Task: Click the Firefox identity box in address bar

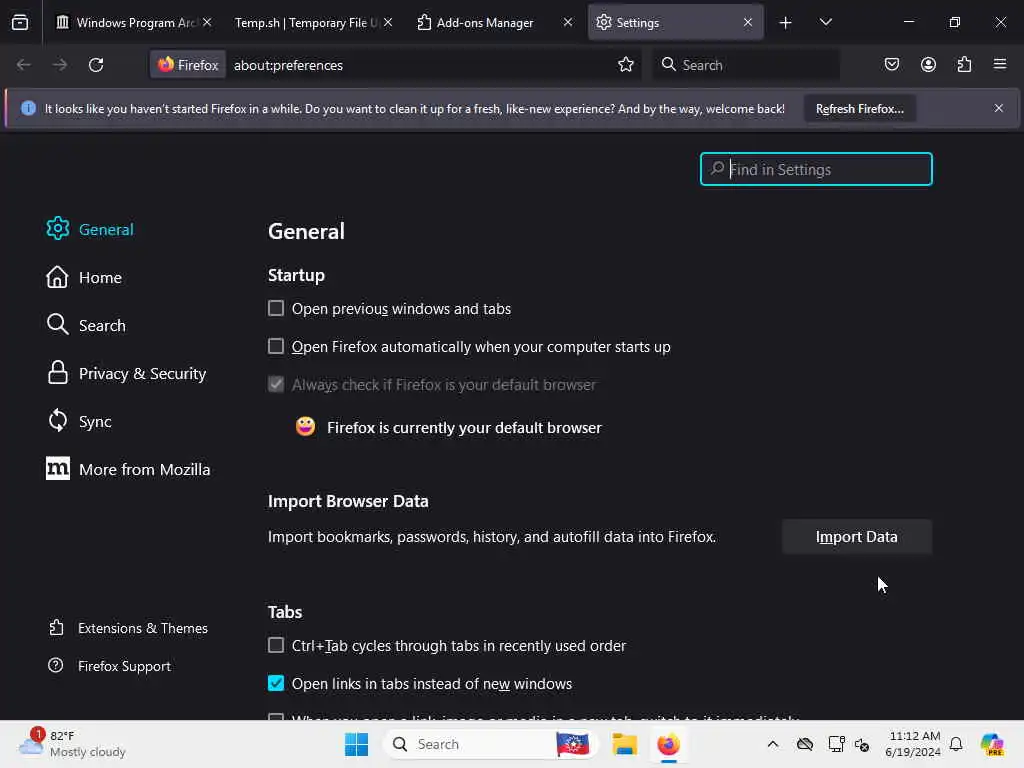Action: pos(188,65)
